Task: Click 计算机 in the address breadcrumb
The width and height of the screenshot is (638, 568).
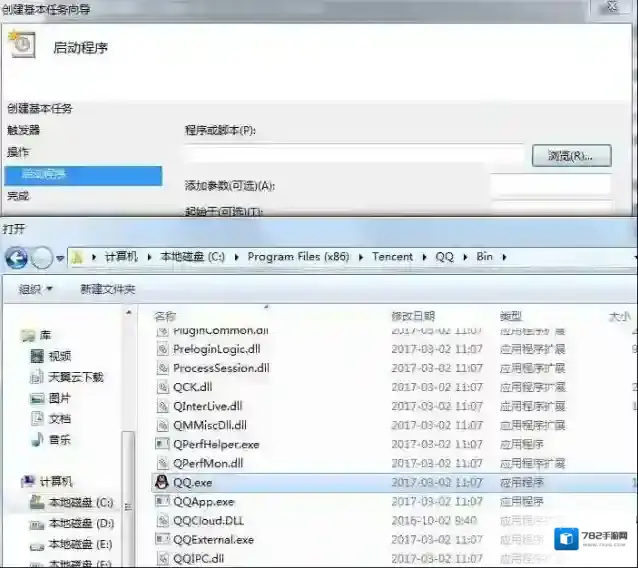Action: 124,257
